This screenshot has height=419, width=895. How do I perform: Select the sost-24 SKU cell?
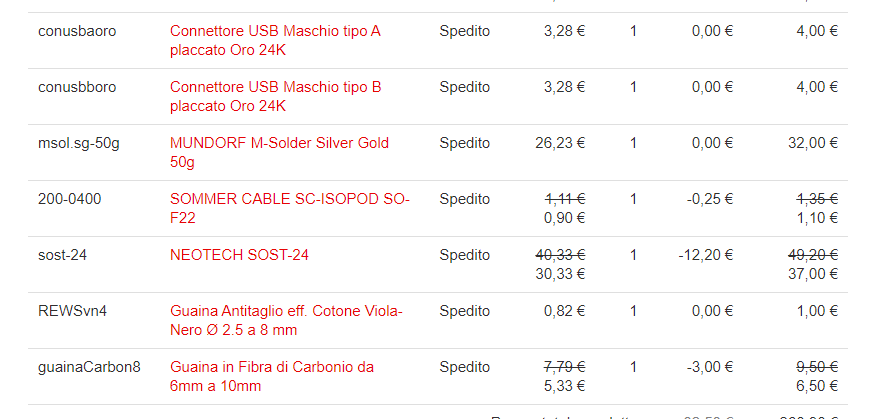click(62, 255)
